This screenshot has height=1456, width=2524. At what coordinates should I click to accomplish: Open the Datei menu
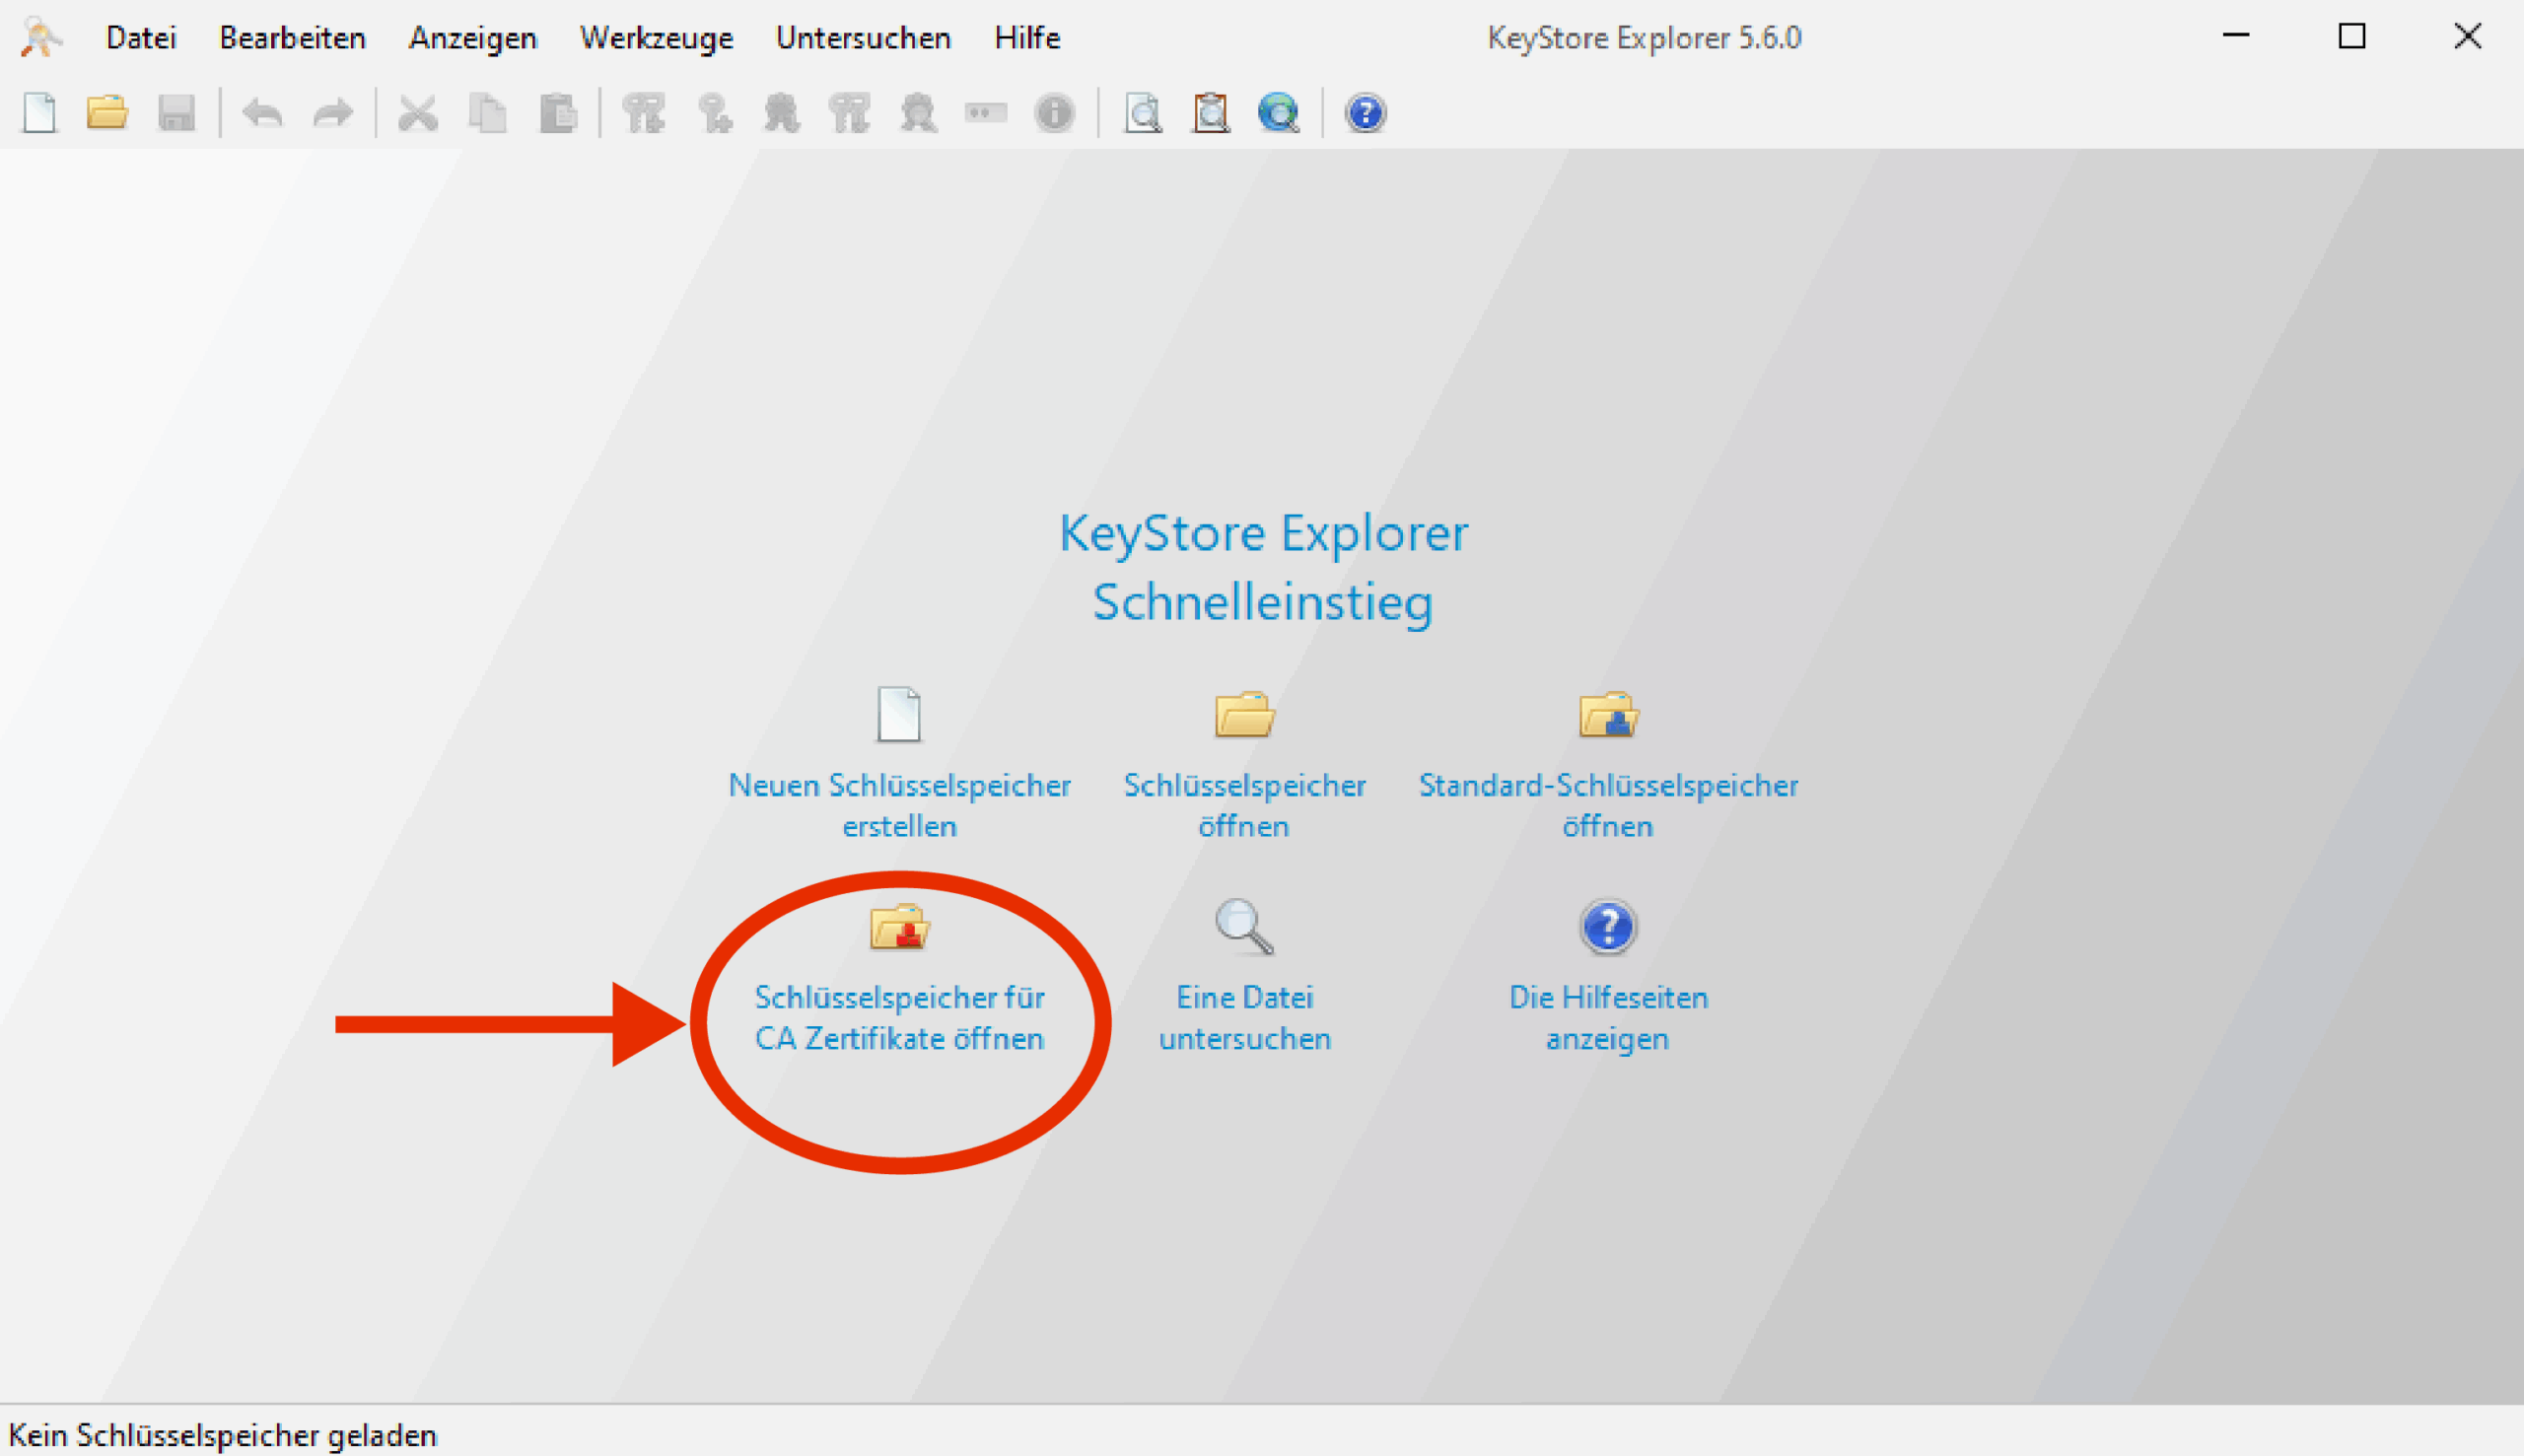pos(141,38)
